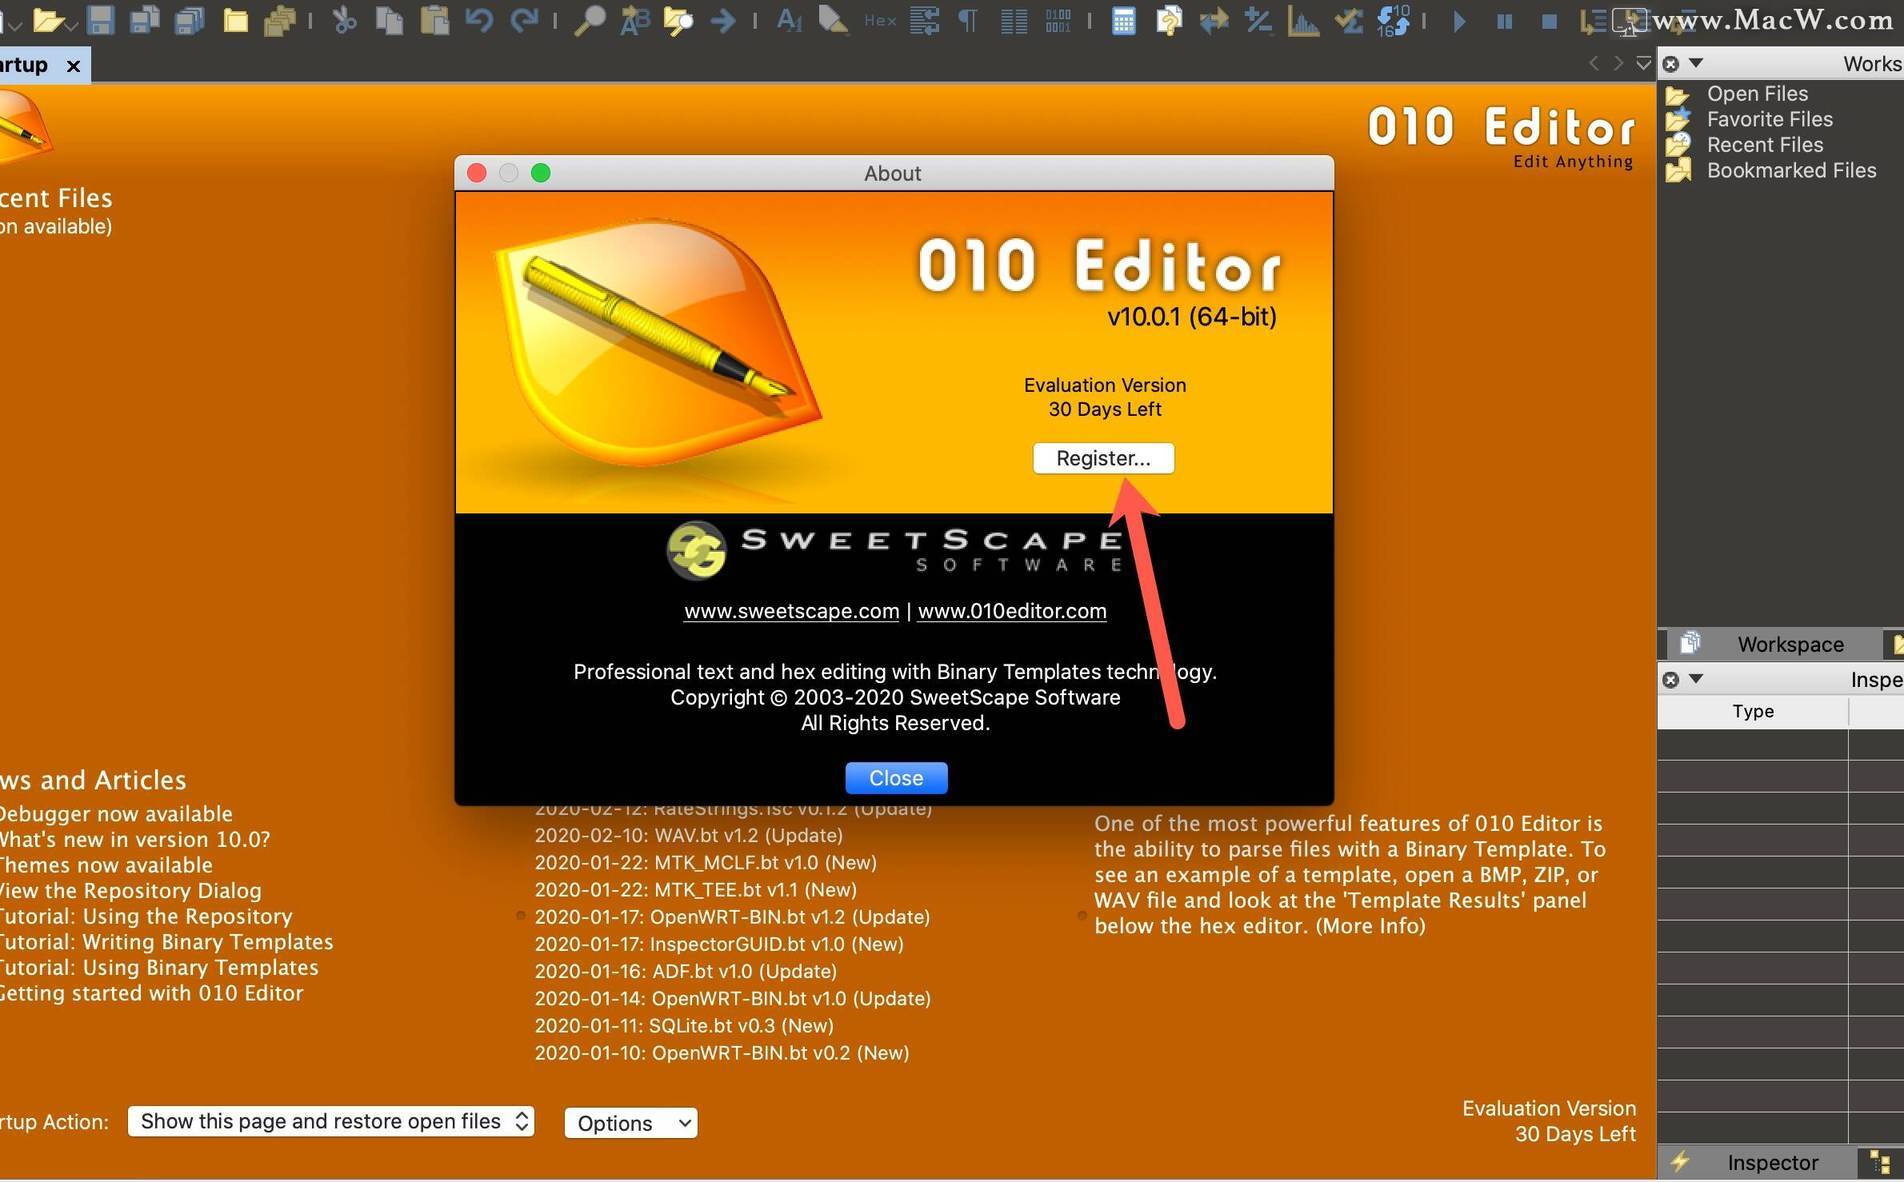Open the tab list dropdown arrow
The image size is (1904, 1182).
(x=1643, y=64)
